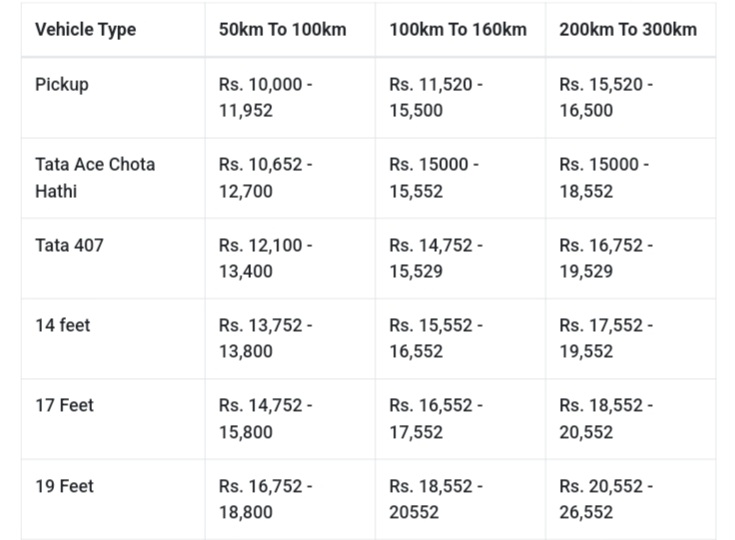Click the Vehicle Type column header
Image resolution: width=735 pixels, height=540 pixels.
click(85, 29)
